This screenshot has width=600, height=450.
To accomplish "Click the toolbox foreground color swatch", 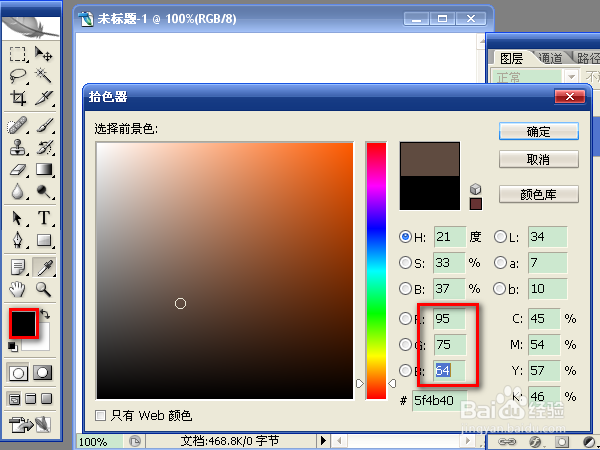I will click(x=23, y=324).
